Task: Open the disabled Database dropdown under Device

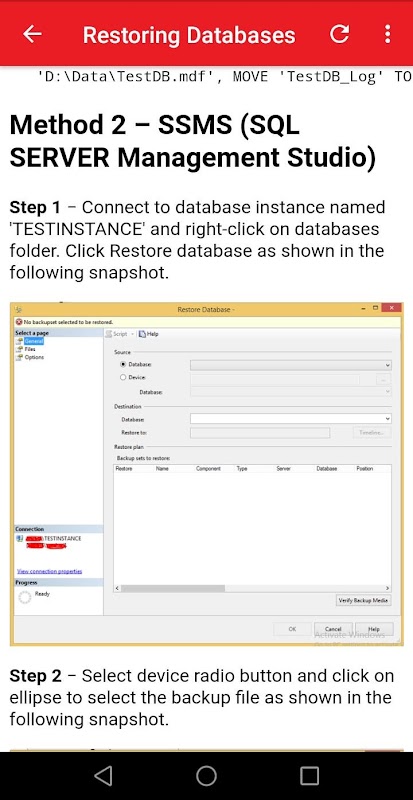Action: pos(290,391)
